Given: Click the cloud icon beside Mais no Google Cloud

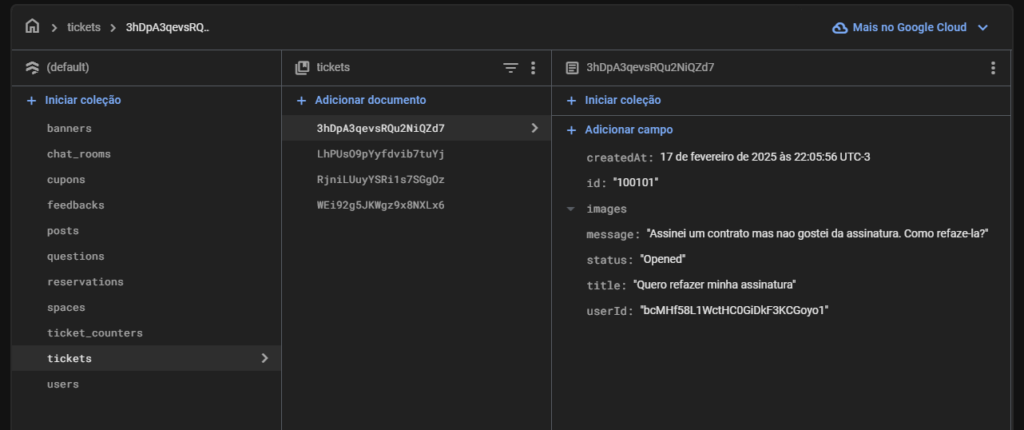Looking at the screenshot, I should coord(839,28).
